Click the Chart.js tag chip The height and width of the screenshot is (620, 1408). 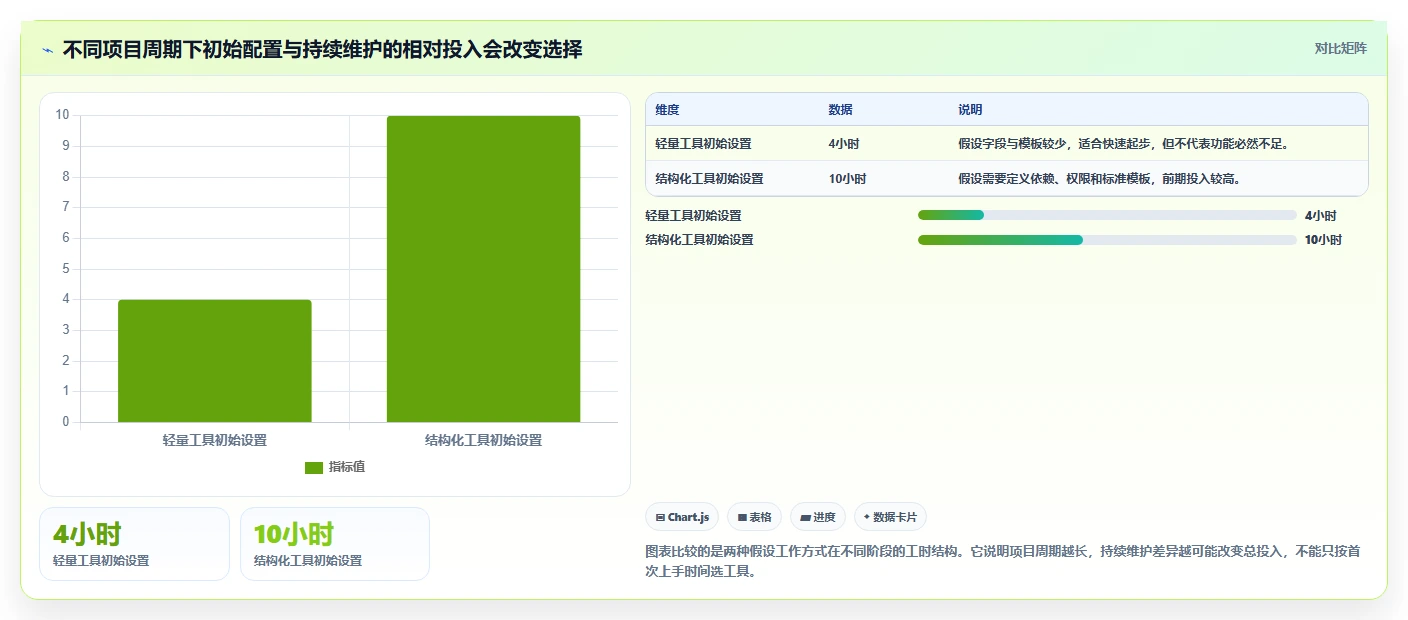click(x=682, y=517)
